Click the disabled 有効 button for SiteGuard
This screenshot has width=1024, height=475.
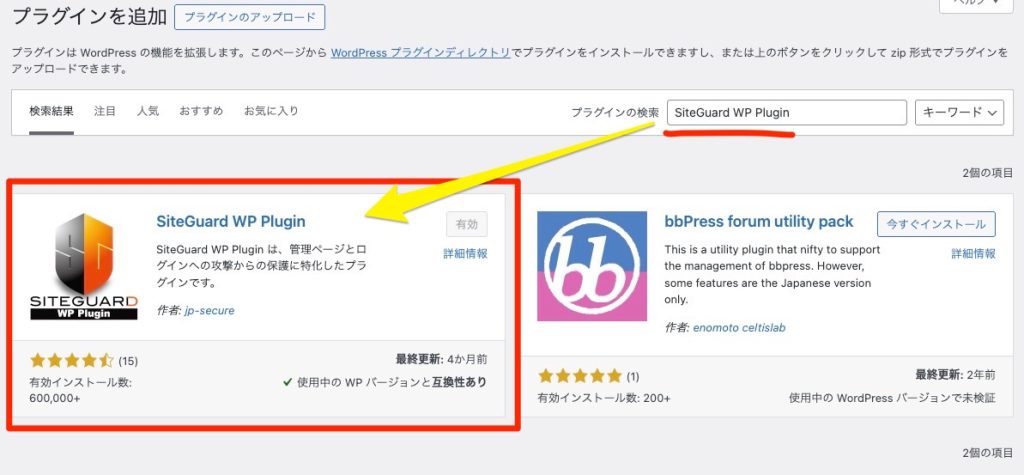(x=466, y=225)
